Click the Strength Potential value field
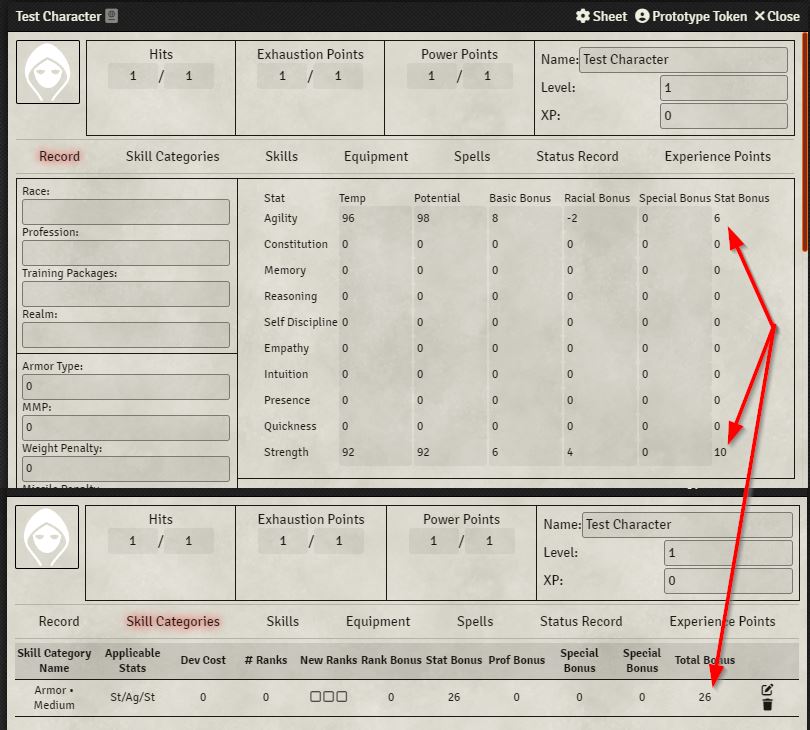The width and height of the screenshot is (810, 730). pos(449,452)
